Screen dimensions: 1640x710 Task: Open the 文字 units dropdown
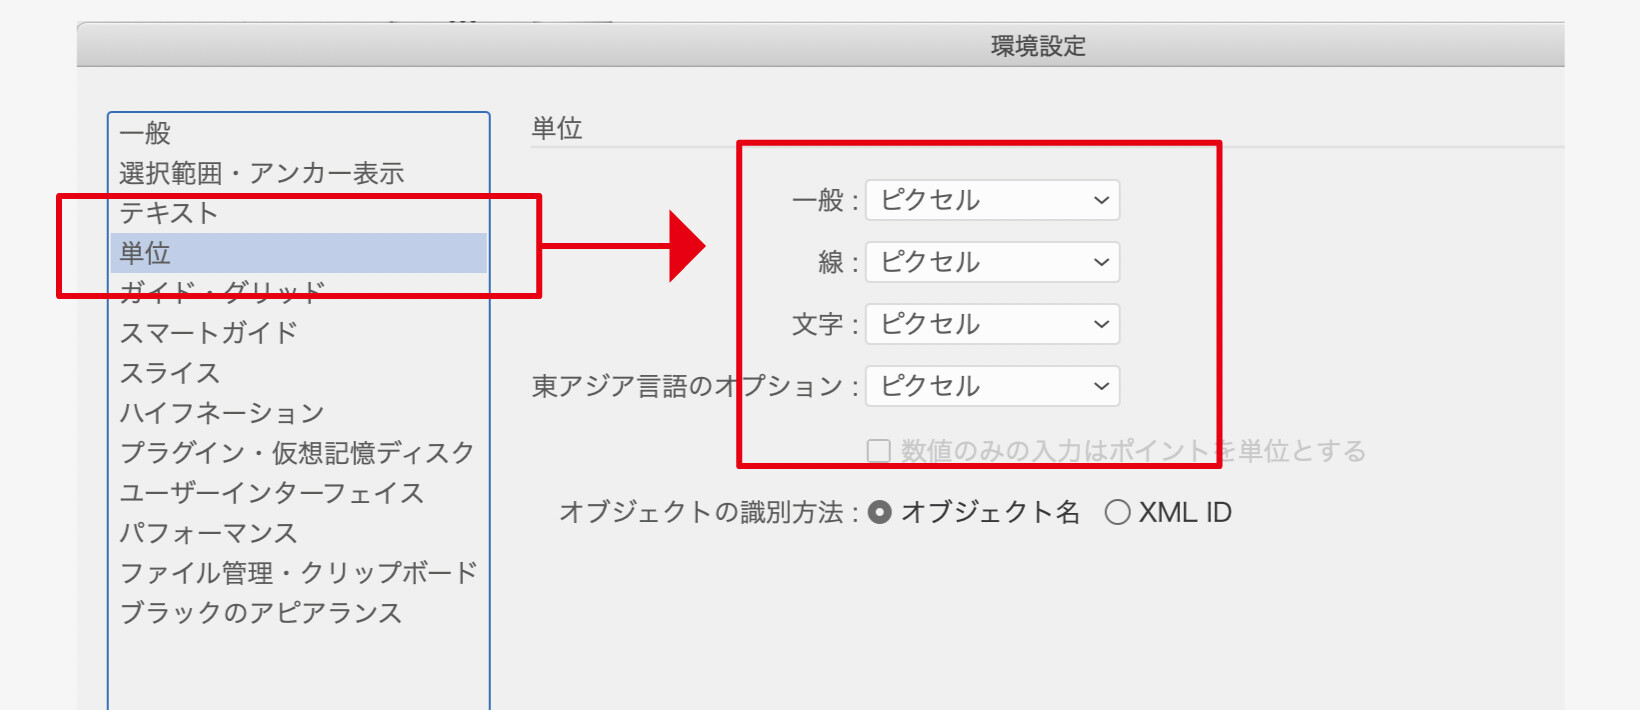click(992, 324)
